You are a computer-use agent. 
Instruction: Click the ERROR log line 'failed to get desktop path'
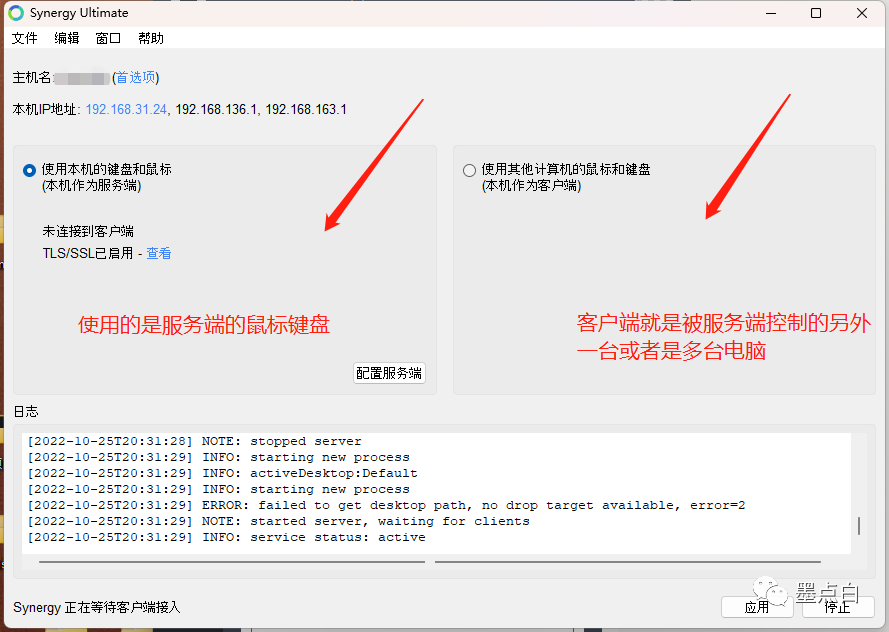[x=386, y=505]
